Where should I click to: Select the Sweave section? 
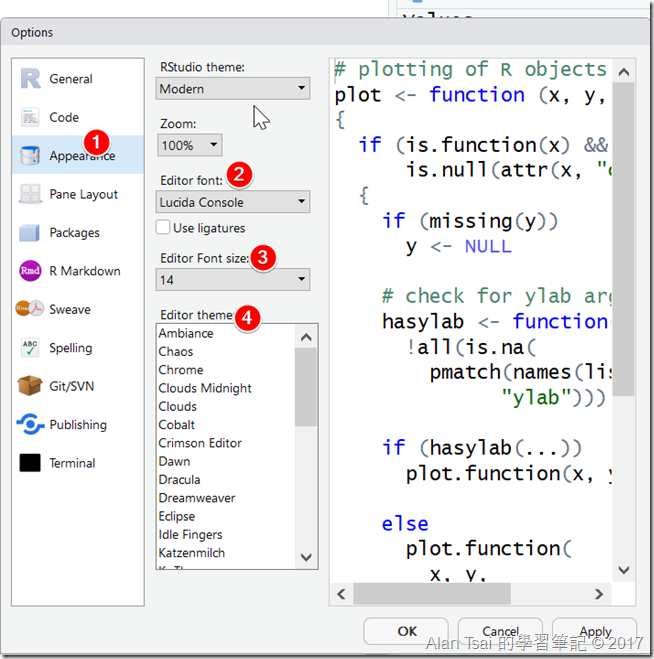pyautogui.click(x=78, y=309)
